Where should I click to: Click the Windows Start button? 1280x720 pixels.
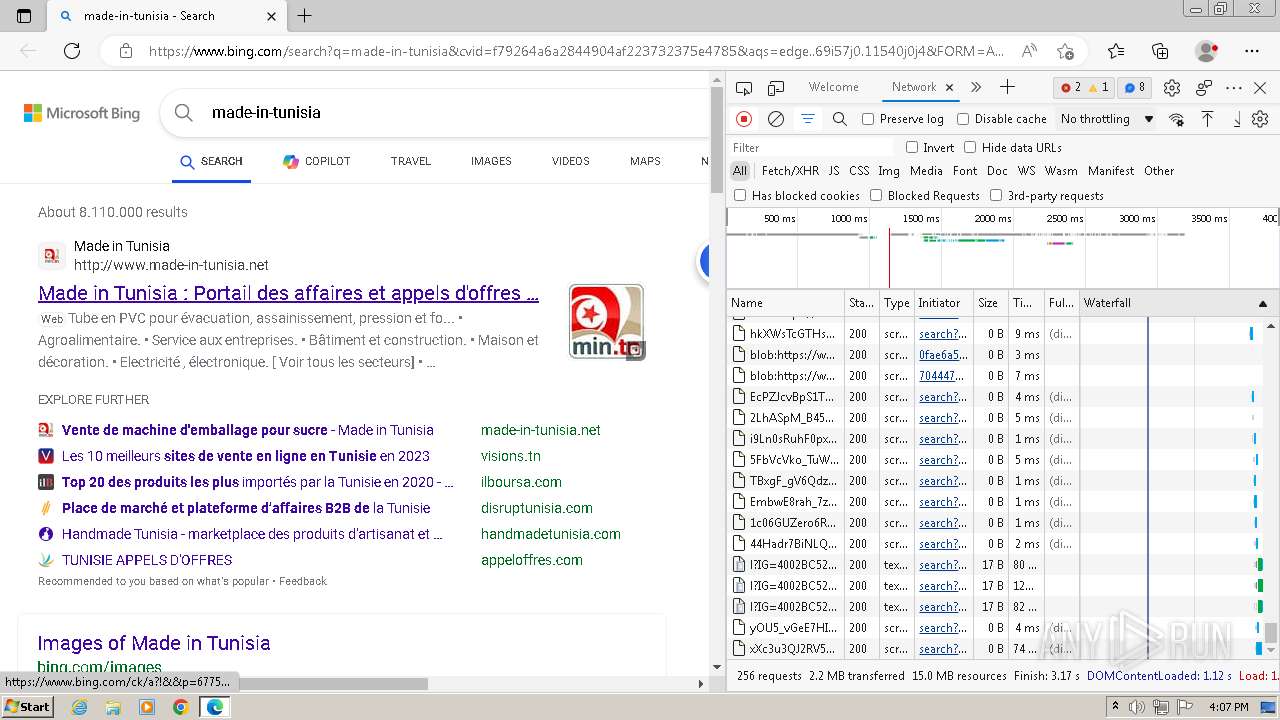point(27,706)
